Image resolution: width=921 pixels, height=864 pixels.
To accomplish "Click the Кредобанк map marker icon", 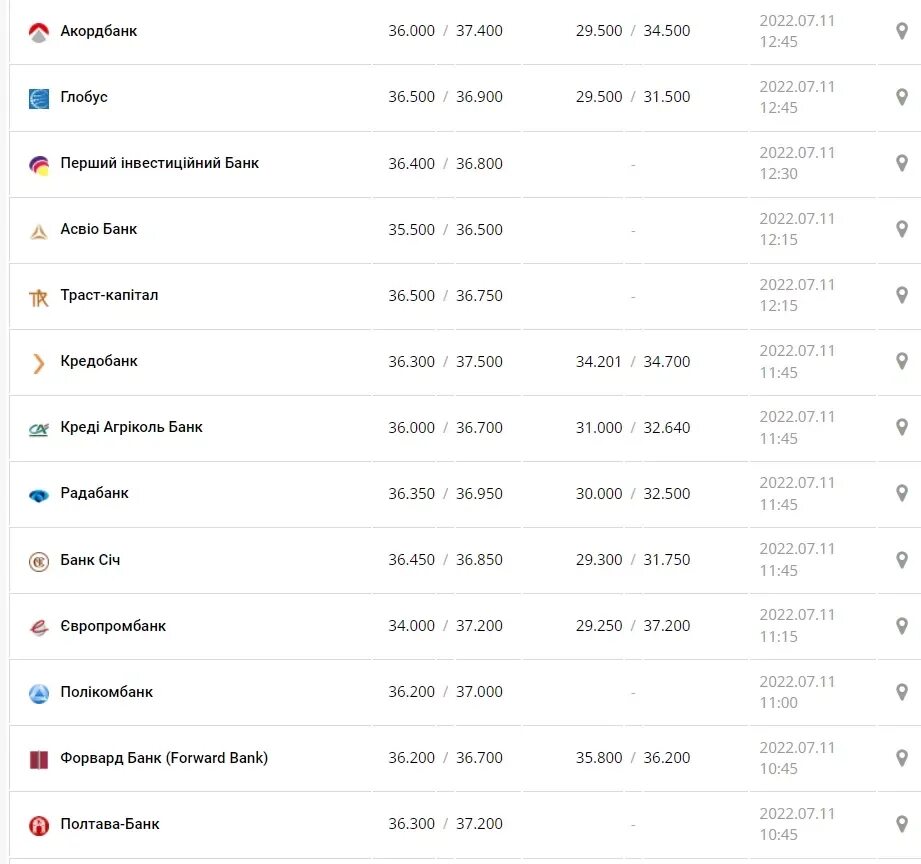I will pos(902,361).
